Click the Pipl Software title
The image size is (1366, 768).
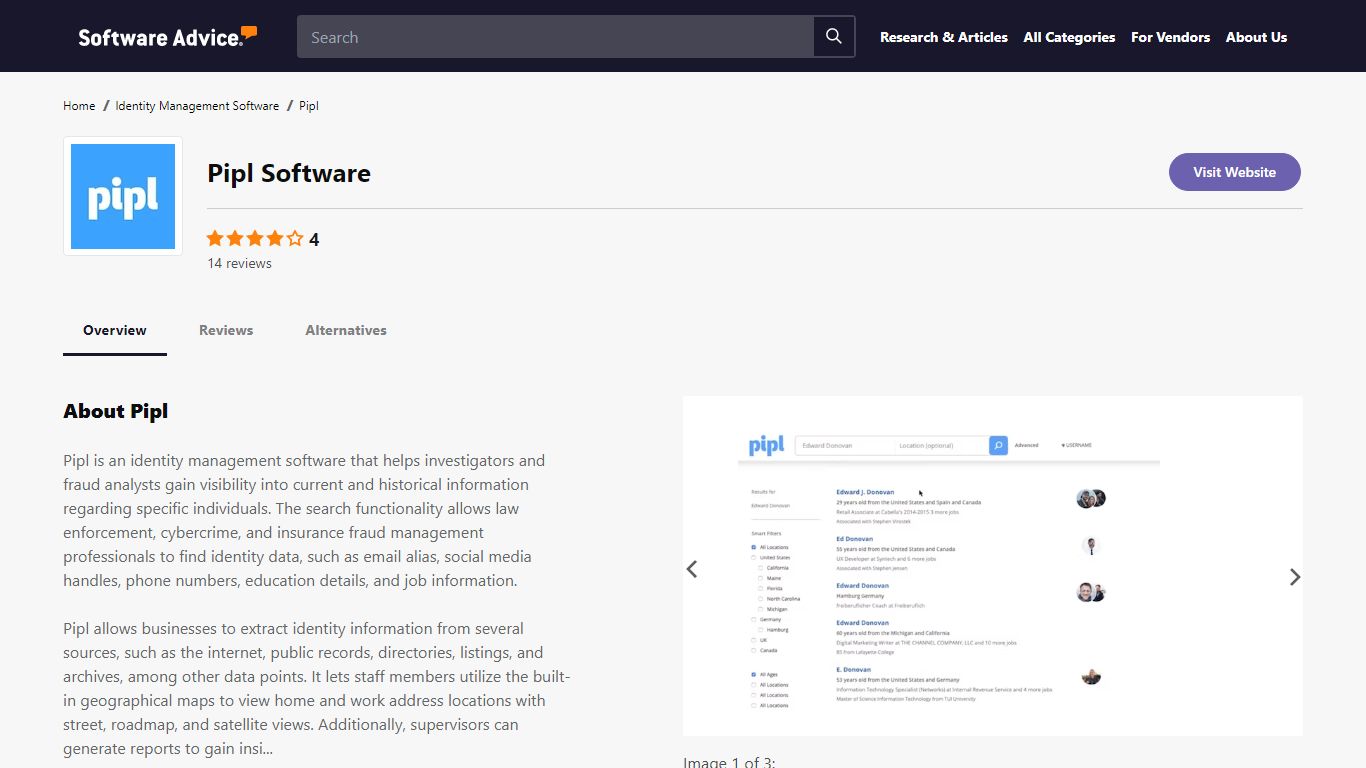coord(289,173)
